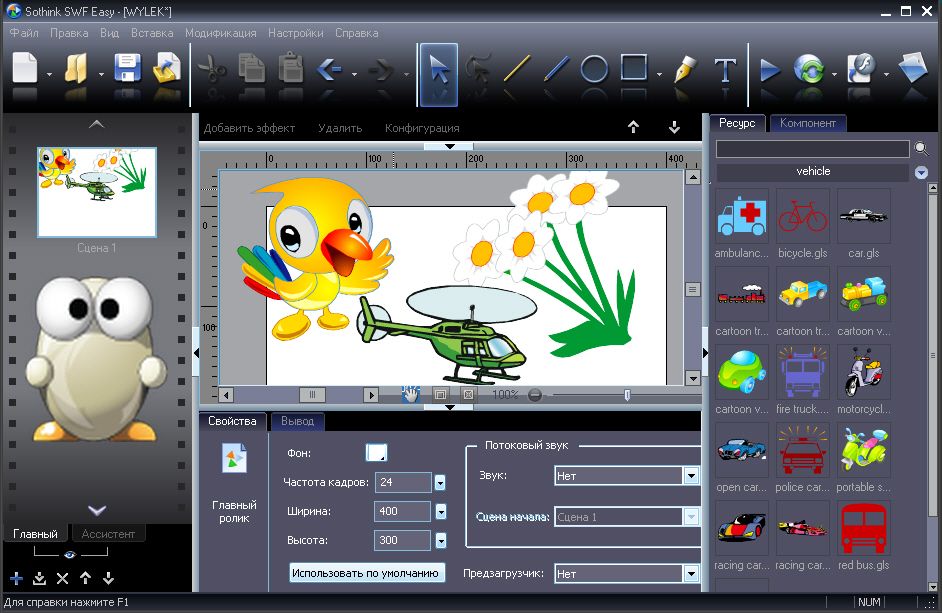The height and width of the screenshot is (613, 942).
Task: Open the Фон background color swatch
Action: pyautogui.click(x=376, y=453)
